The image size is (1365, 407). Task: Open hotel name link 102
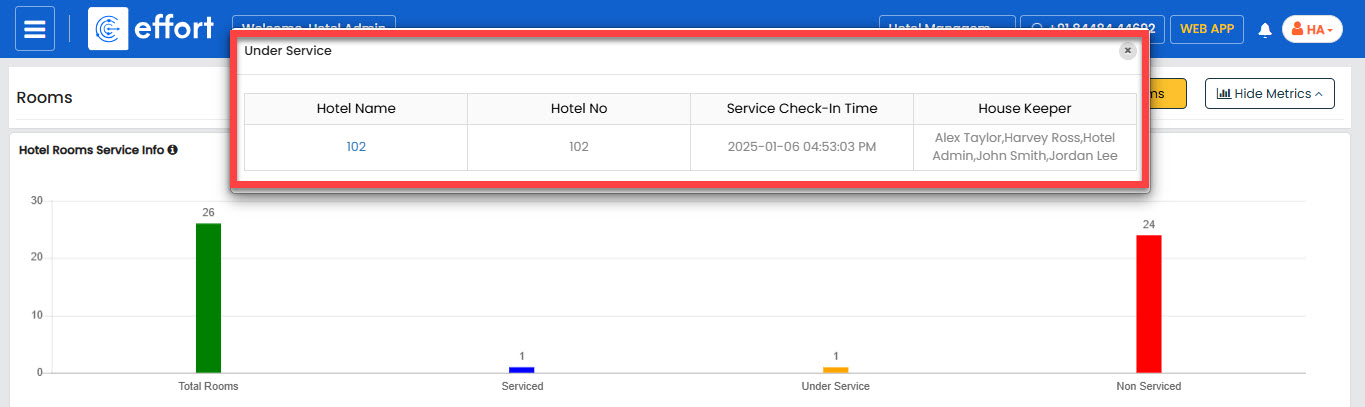[356, 147]
